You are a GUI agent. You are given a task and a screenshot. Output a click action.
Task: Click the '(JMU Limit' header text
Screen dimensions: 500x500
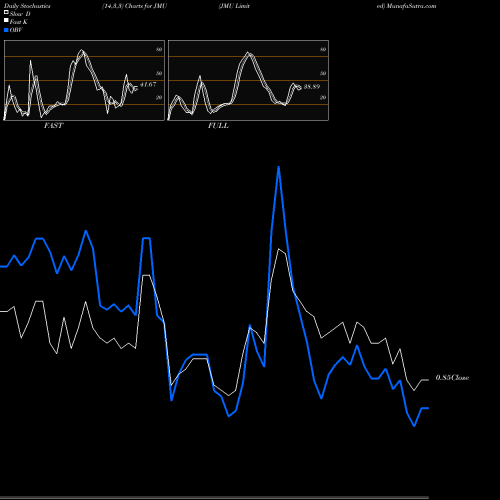[234, 6]
